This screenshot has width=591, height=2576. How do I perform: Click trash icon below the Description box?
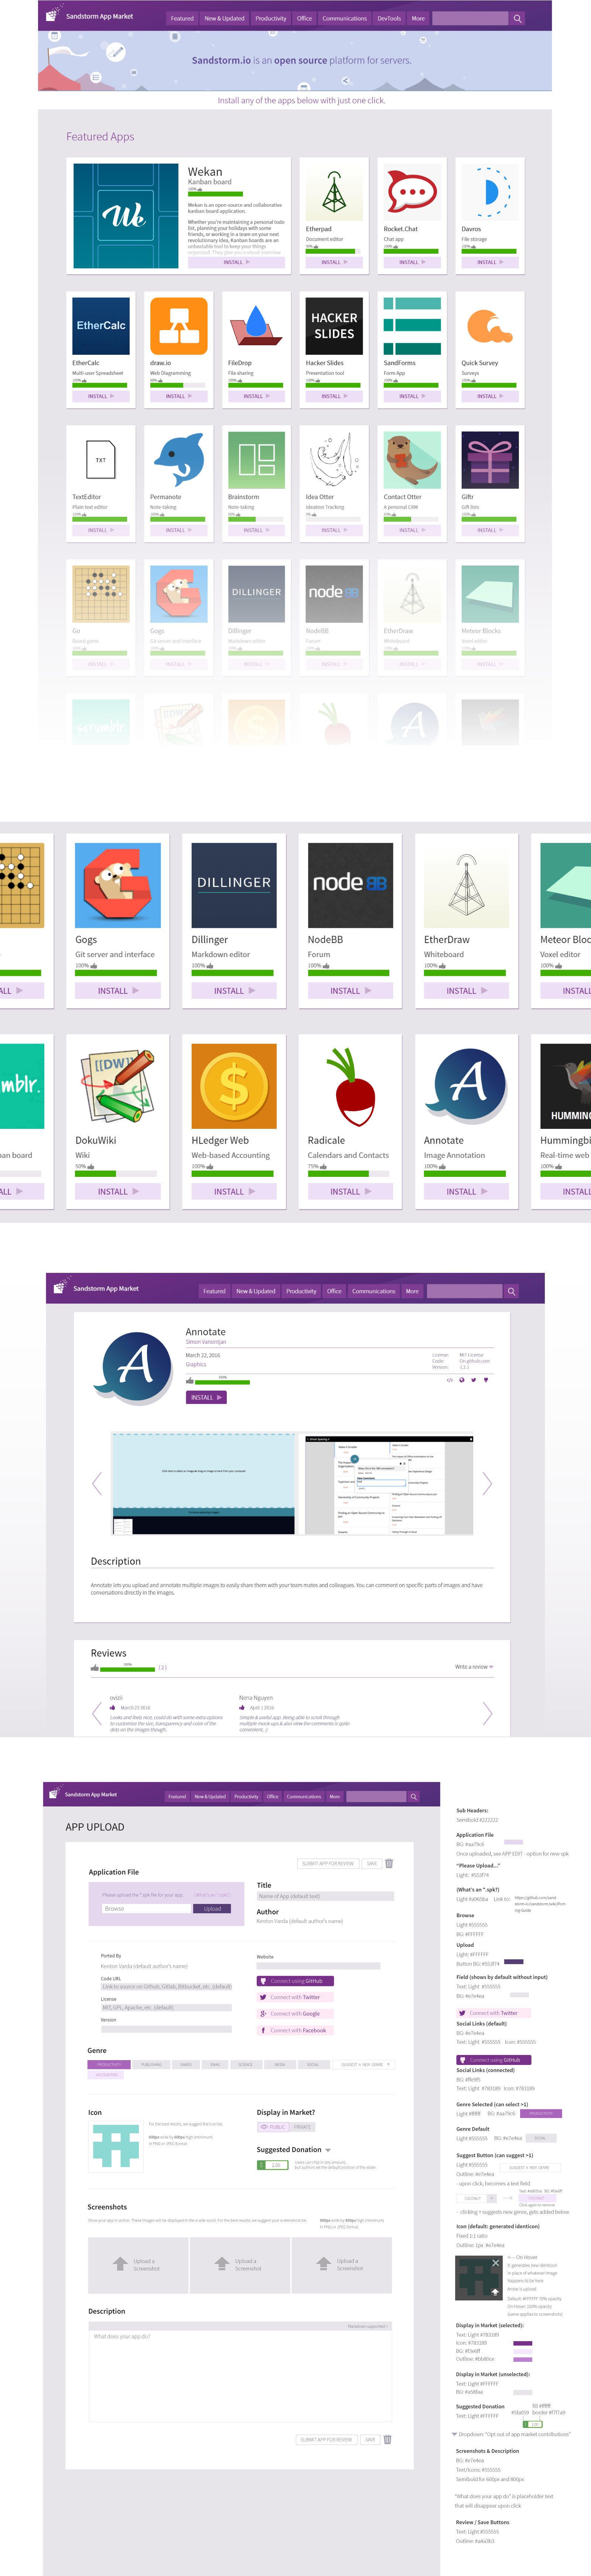coord(388,2439)
